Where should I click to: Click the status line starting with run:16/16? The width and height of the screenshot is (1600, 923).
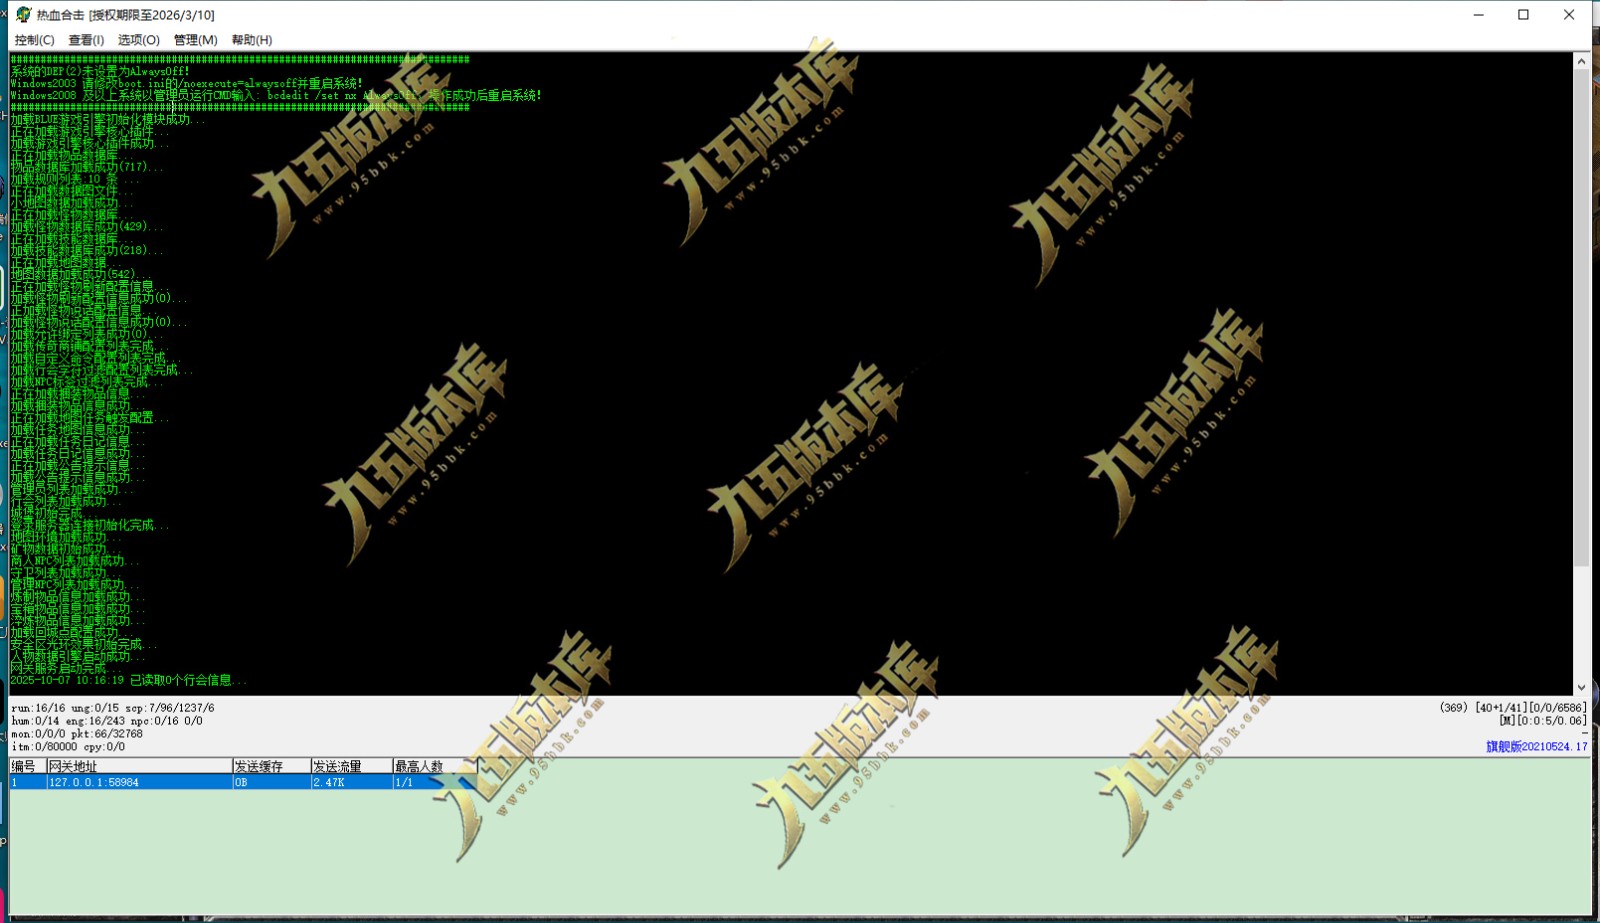coord(112,708)
